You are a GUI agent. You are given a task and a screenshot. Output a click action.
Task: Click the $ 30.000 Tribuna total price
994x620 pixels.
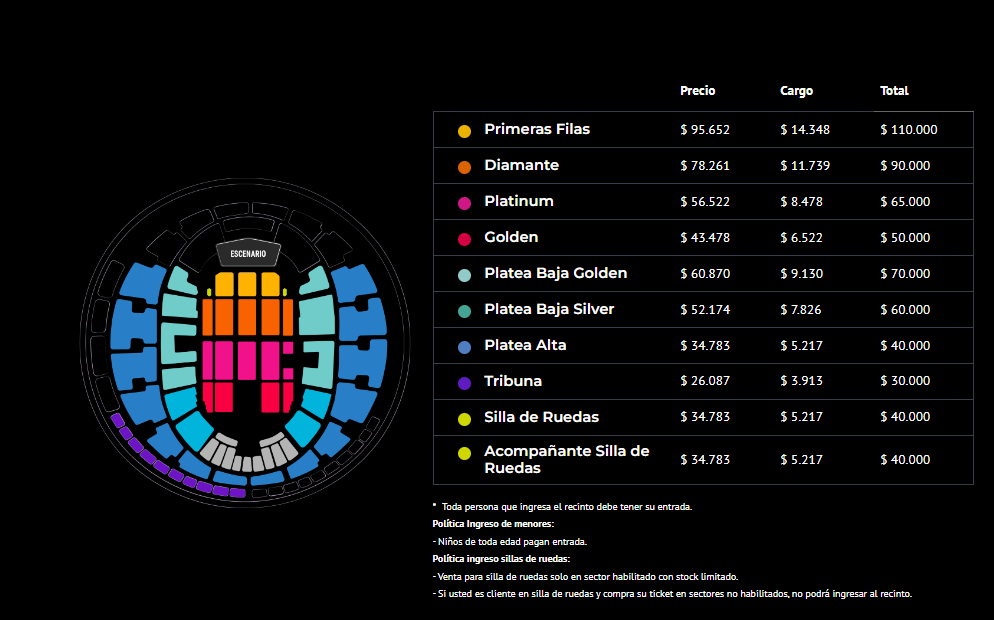coord(904,381)
